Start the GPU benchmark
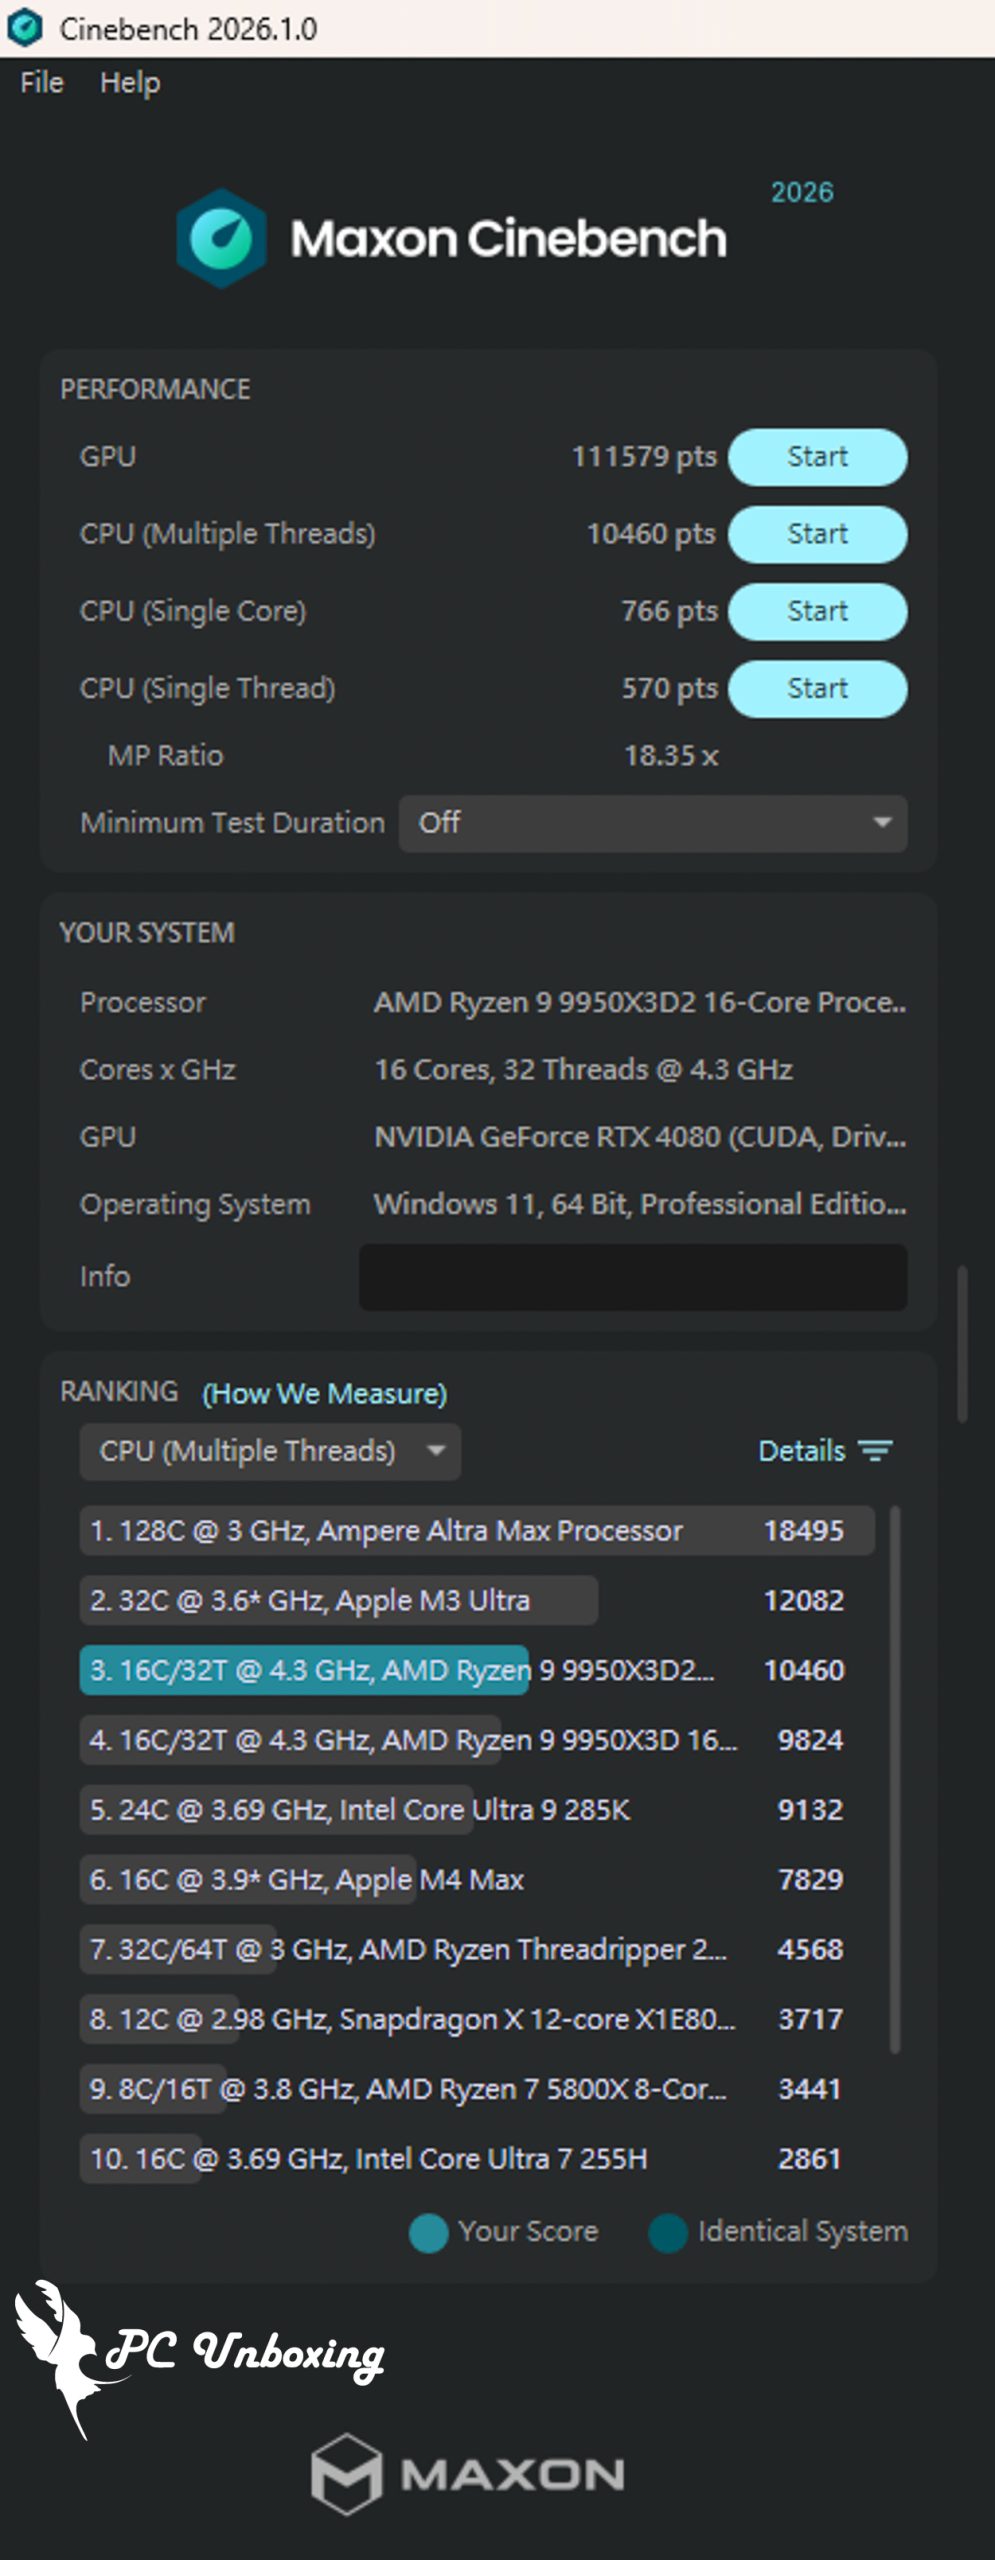 [817, 457]
